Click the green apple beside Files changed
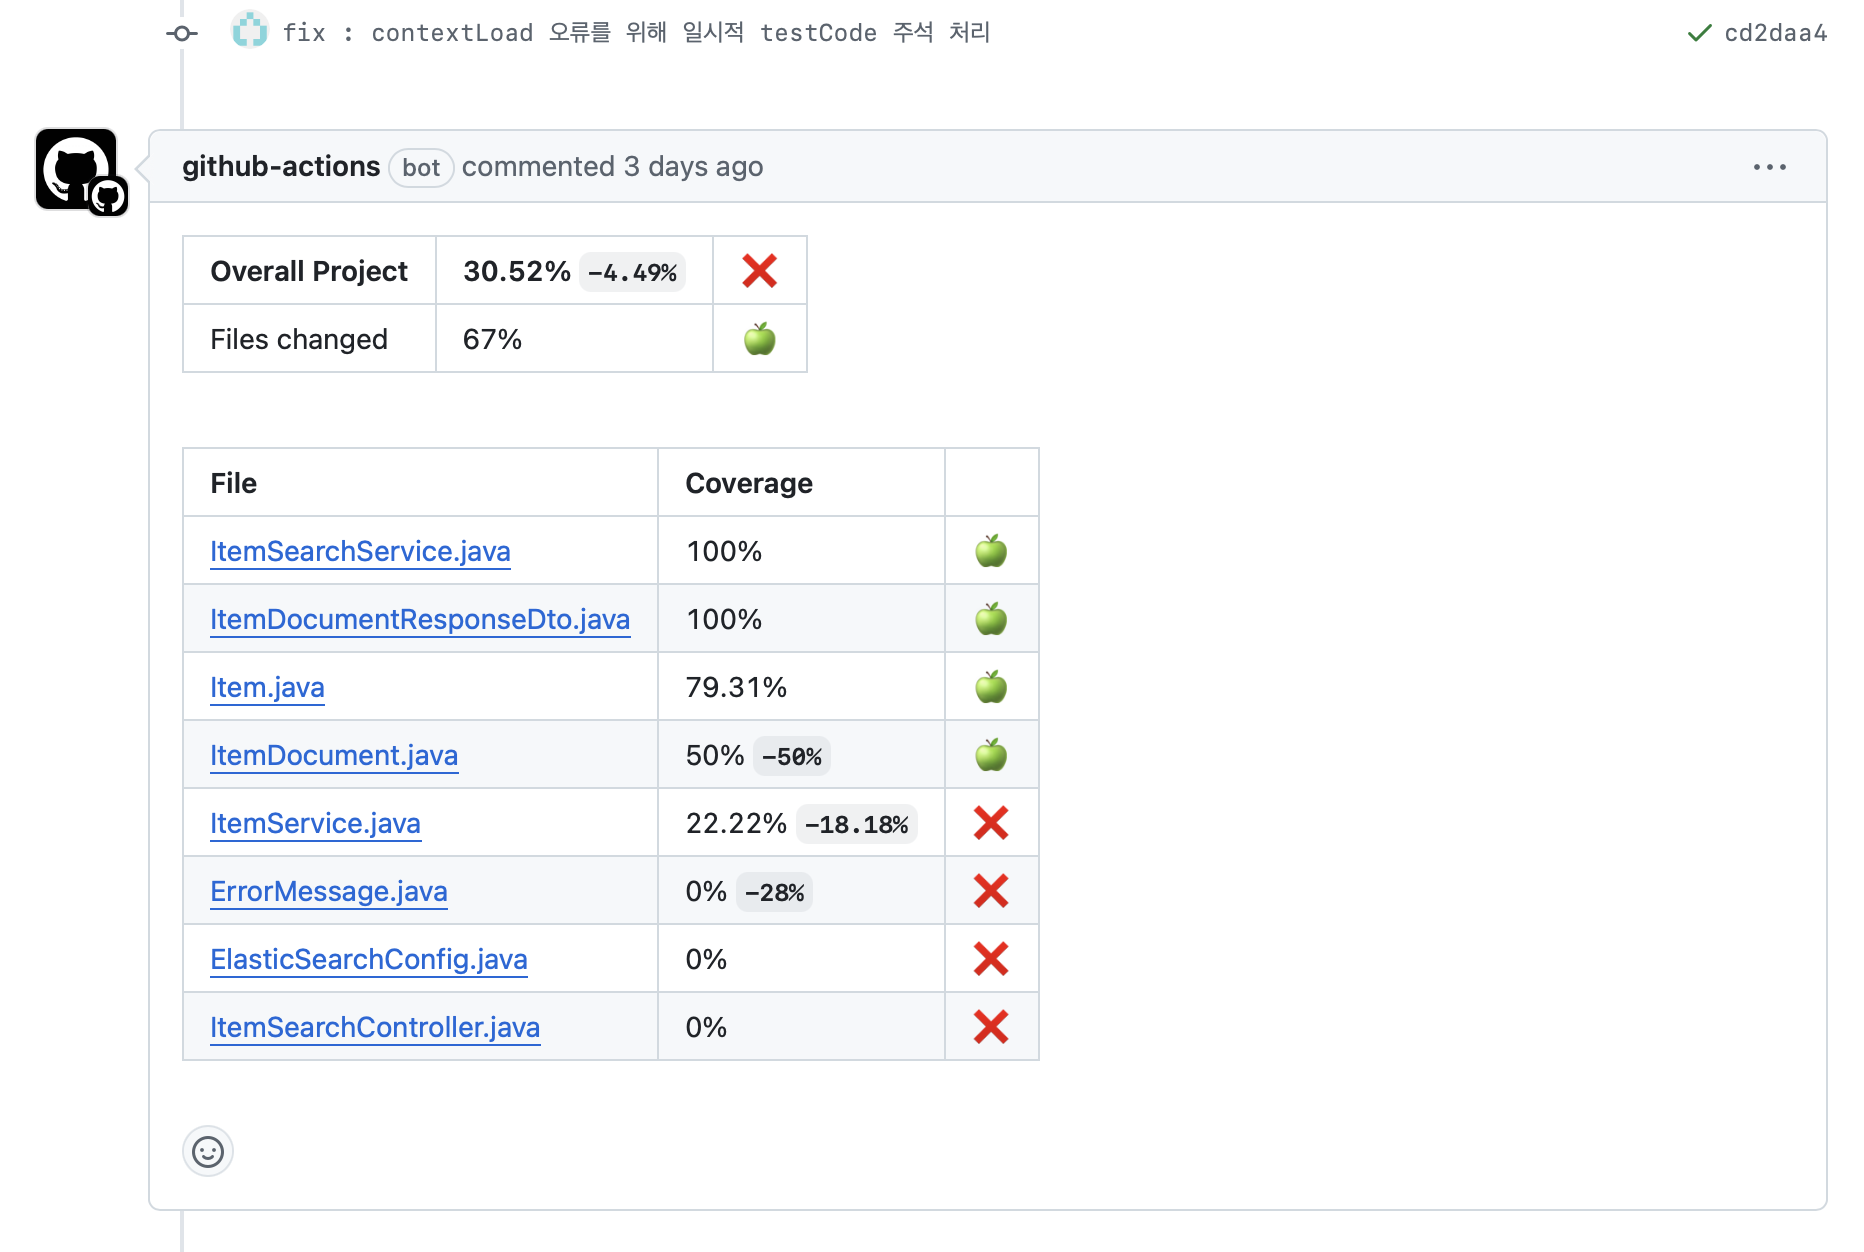This screenshot has height=1252, width=1864. coord(760,339)
